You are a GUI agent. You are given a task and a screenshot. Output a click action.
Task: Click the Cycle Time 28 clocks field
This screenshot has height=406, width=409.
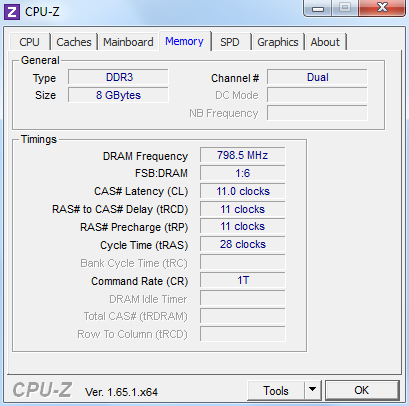pyautogui.click(x=243, y=244)
